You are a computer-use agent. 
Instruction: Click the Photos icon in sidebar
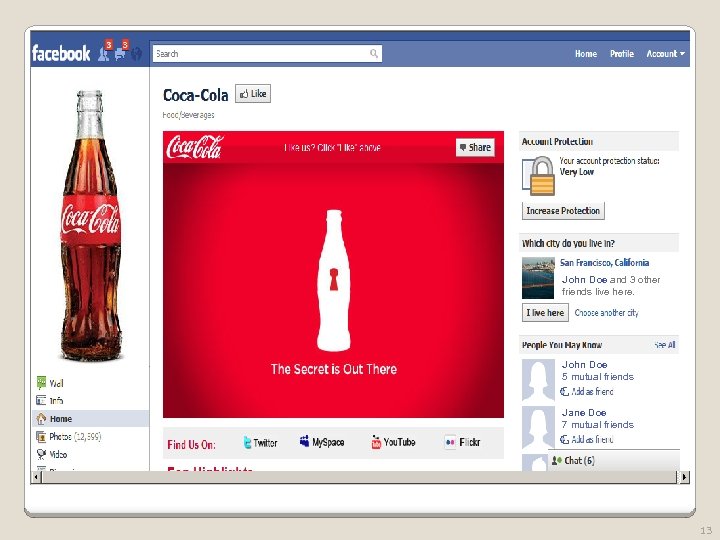click(x=41, y=436)
